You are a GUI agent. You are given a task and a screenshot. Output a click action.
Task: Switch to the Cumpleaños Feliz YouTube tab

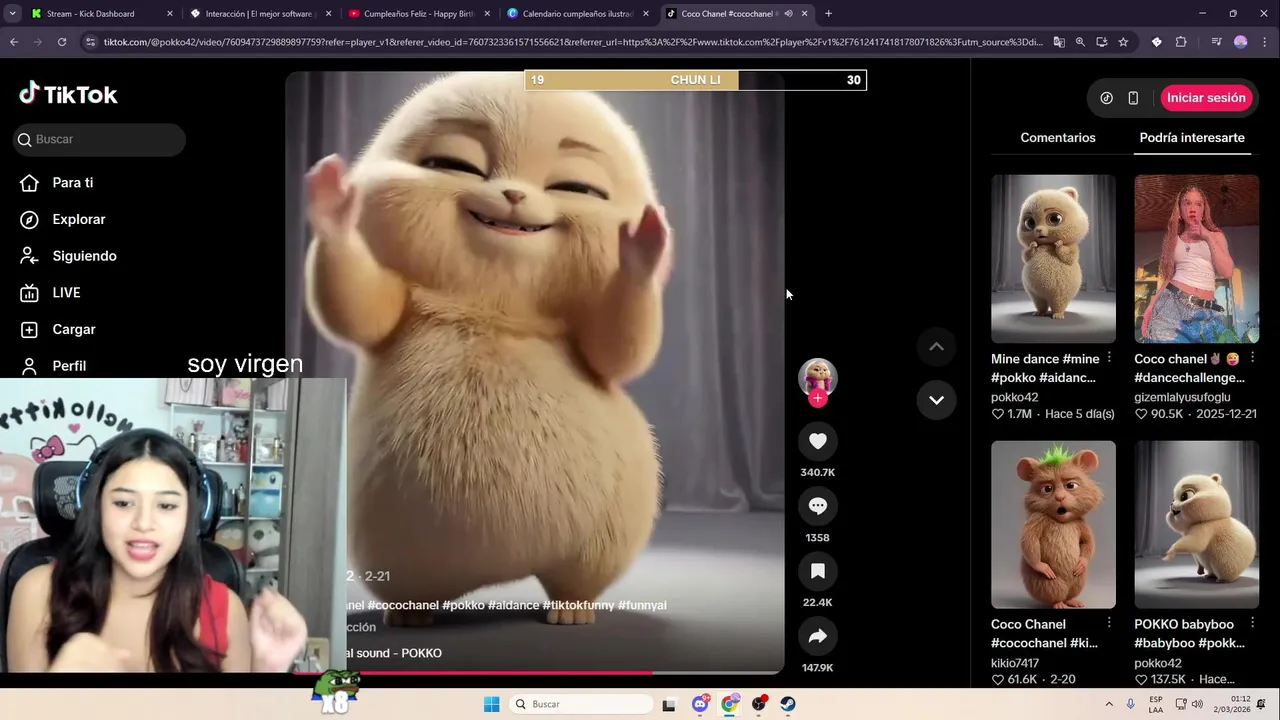point(419,14)
